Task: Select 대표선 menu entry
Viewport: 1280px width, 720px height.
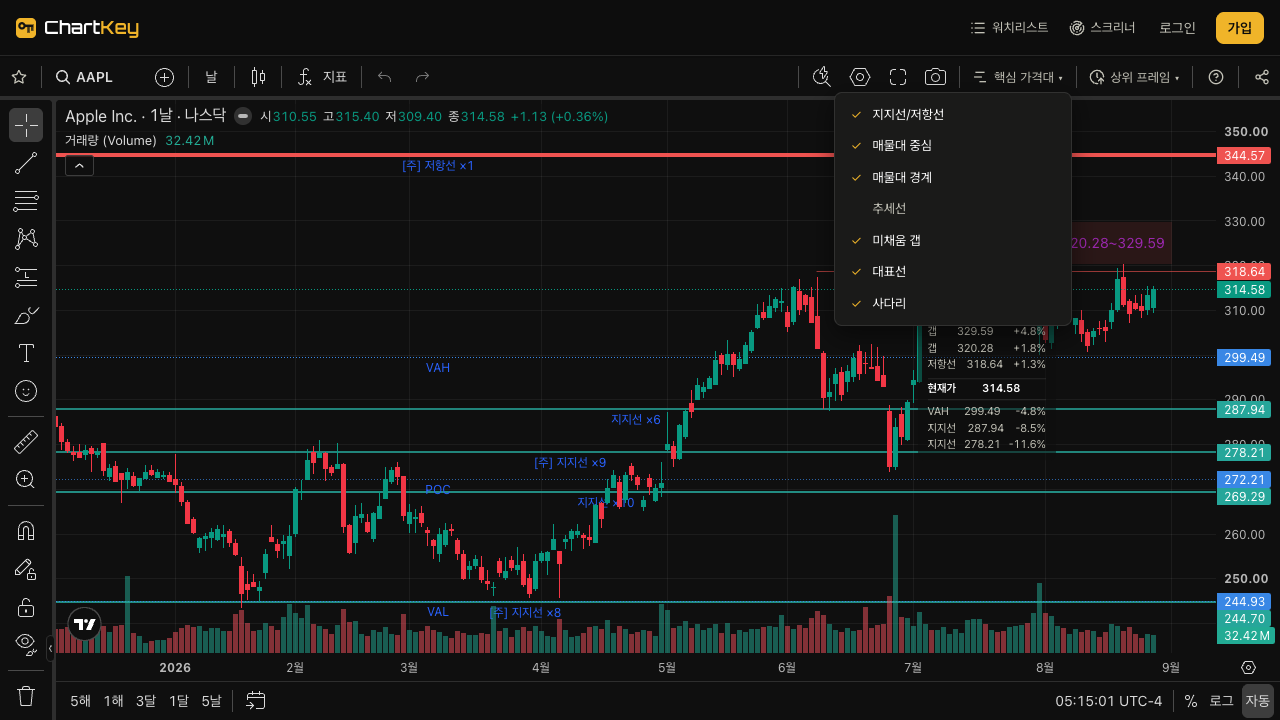Action: click(x=953, y=272)
